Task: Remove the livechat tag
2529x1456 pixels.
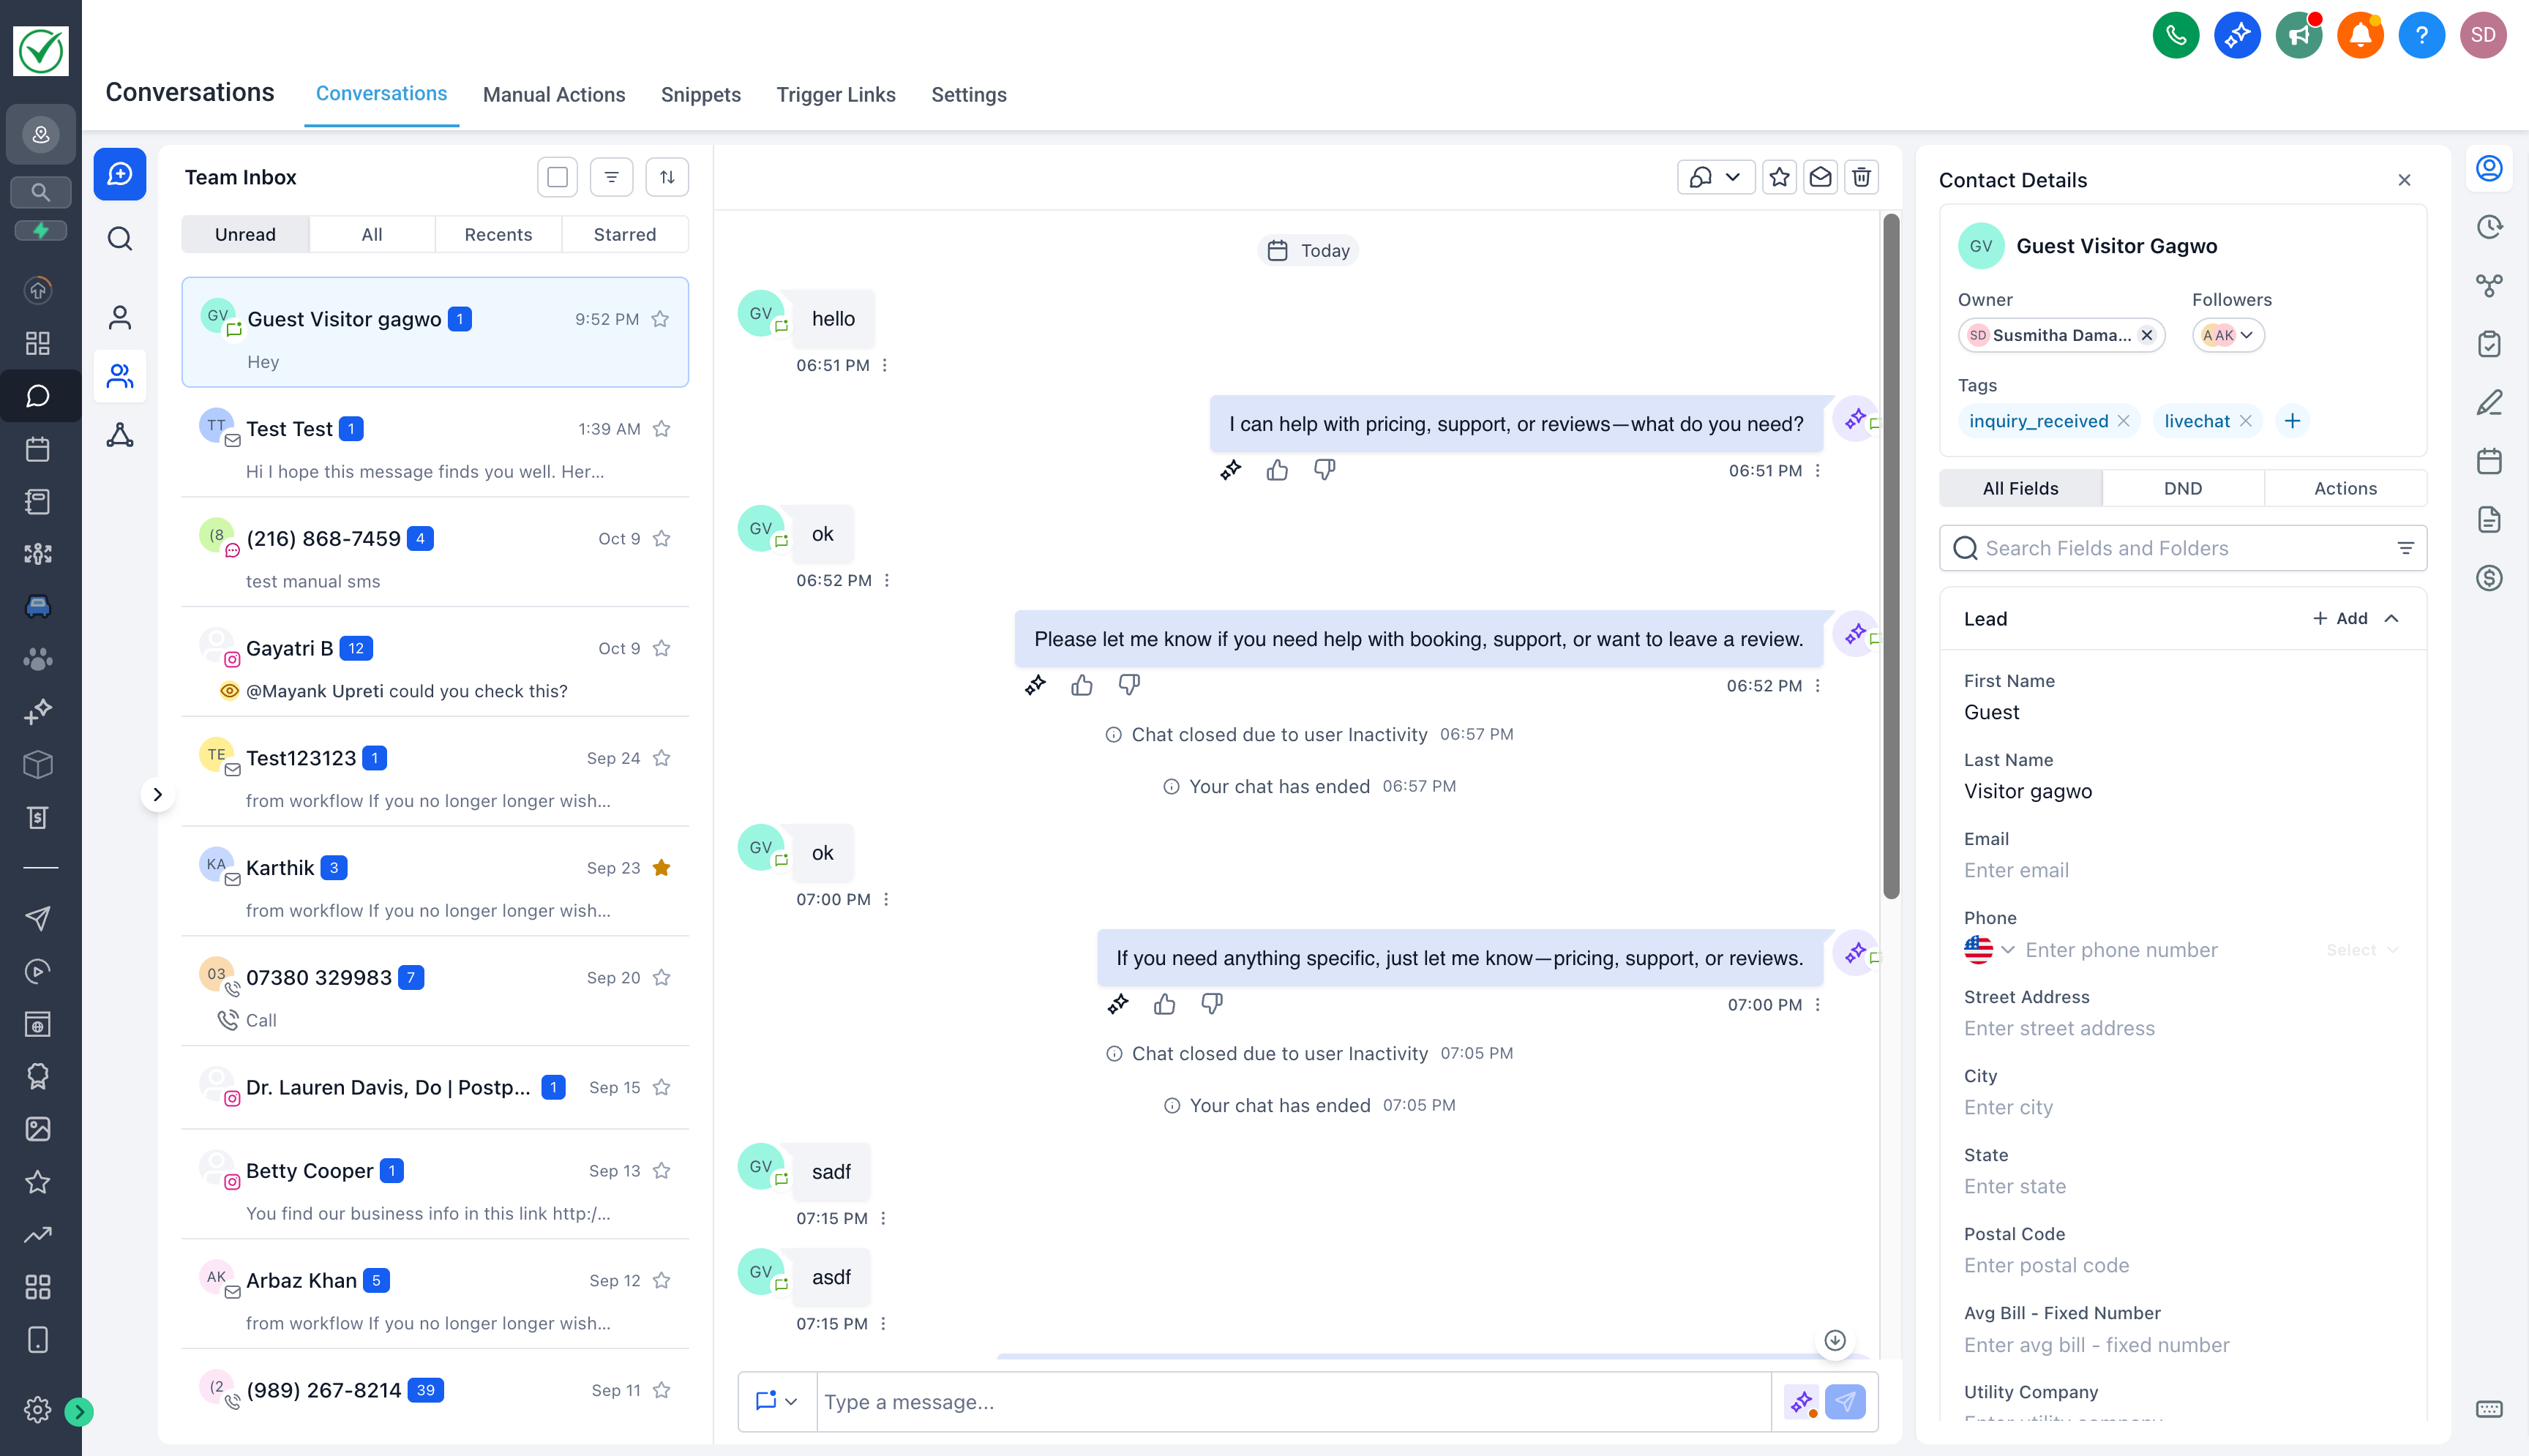Action: tap(2245, 421)
